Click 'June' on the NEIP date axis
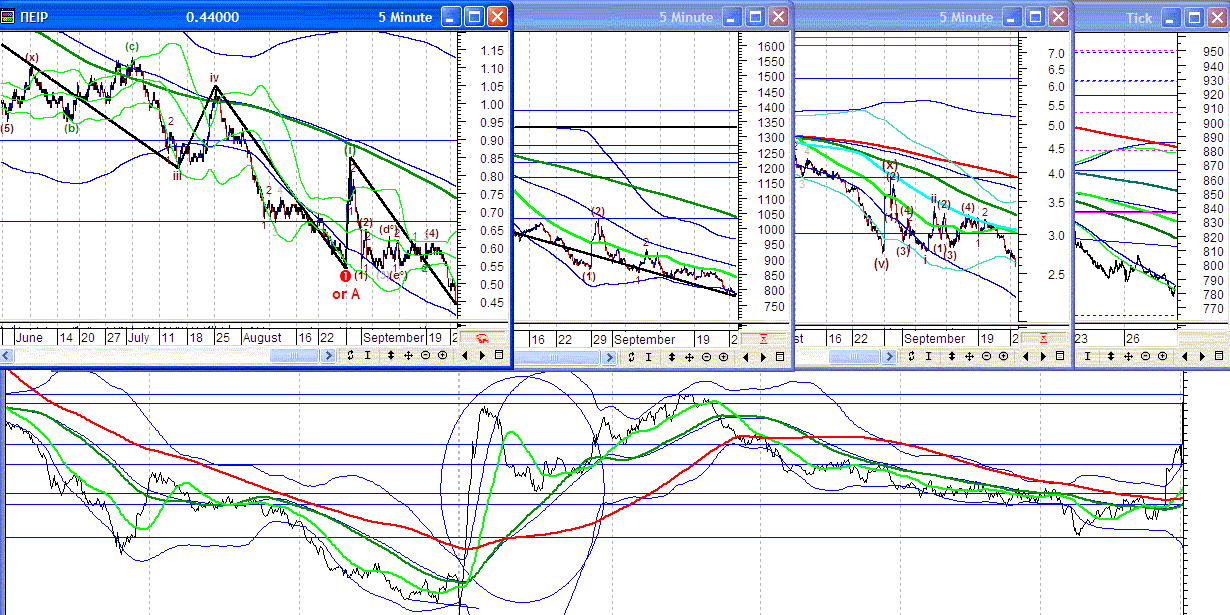Screen dimensions: 1230x615 click(30, 338)
